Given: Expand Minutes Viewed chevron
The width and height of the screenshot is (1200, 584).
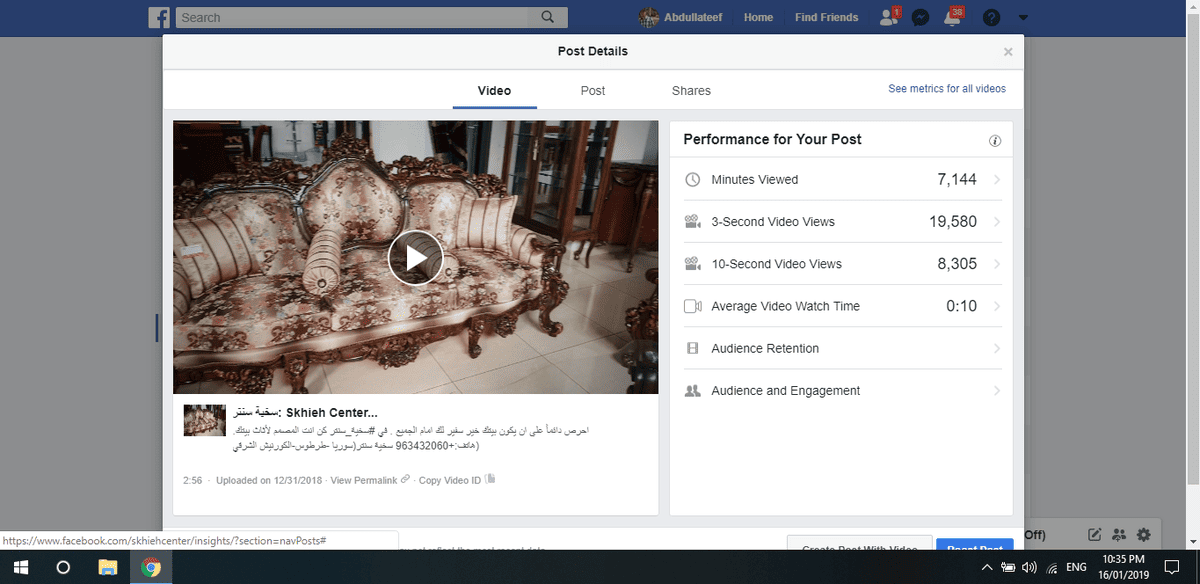Looking at the screenshot, I should coord(996,180).
